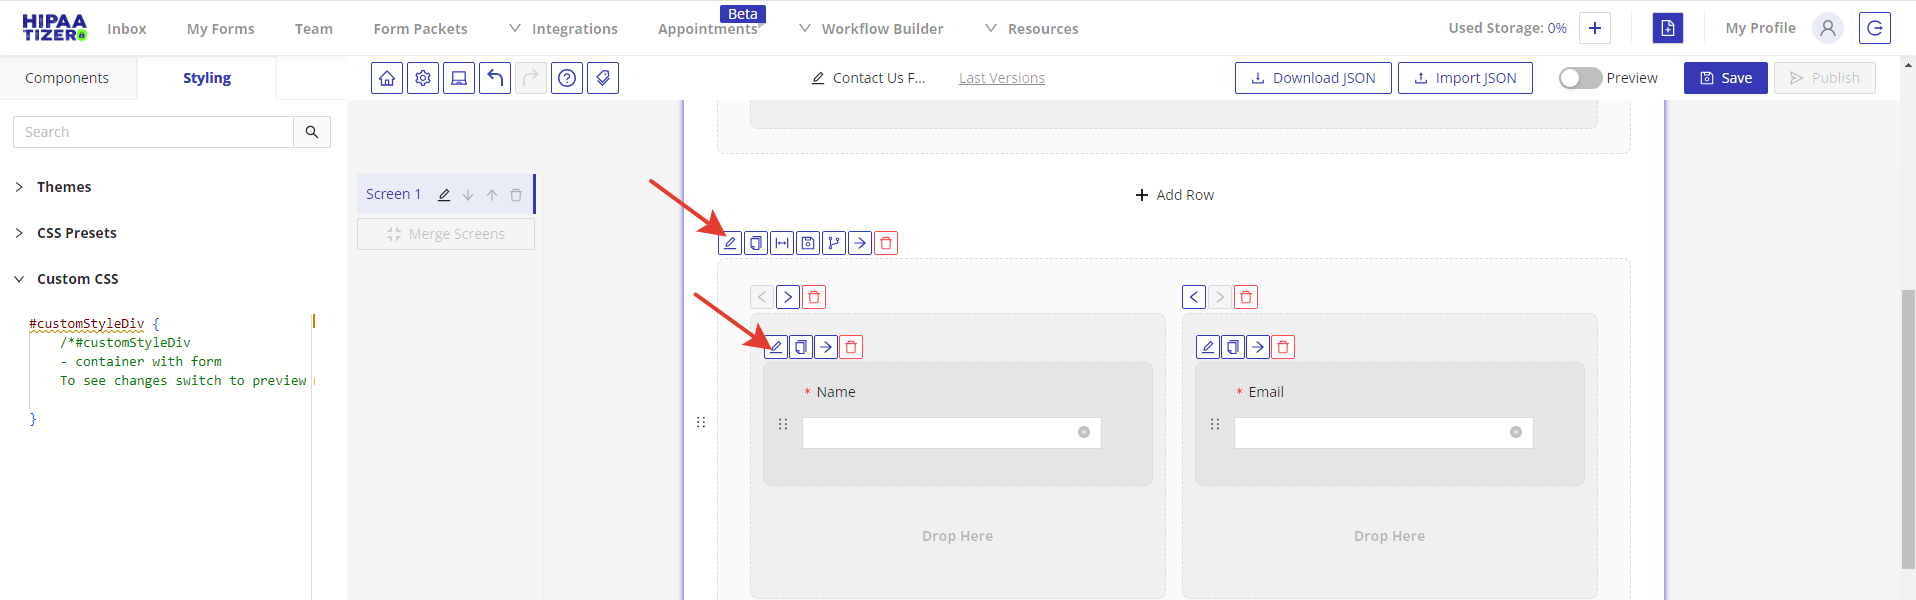This screenshot has width=1916, height=600.
Task: Edit the row using its pencil icon
Action: pos(730,243)
